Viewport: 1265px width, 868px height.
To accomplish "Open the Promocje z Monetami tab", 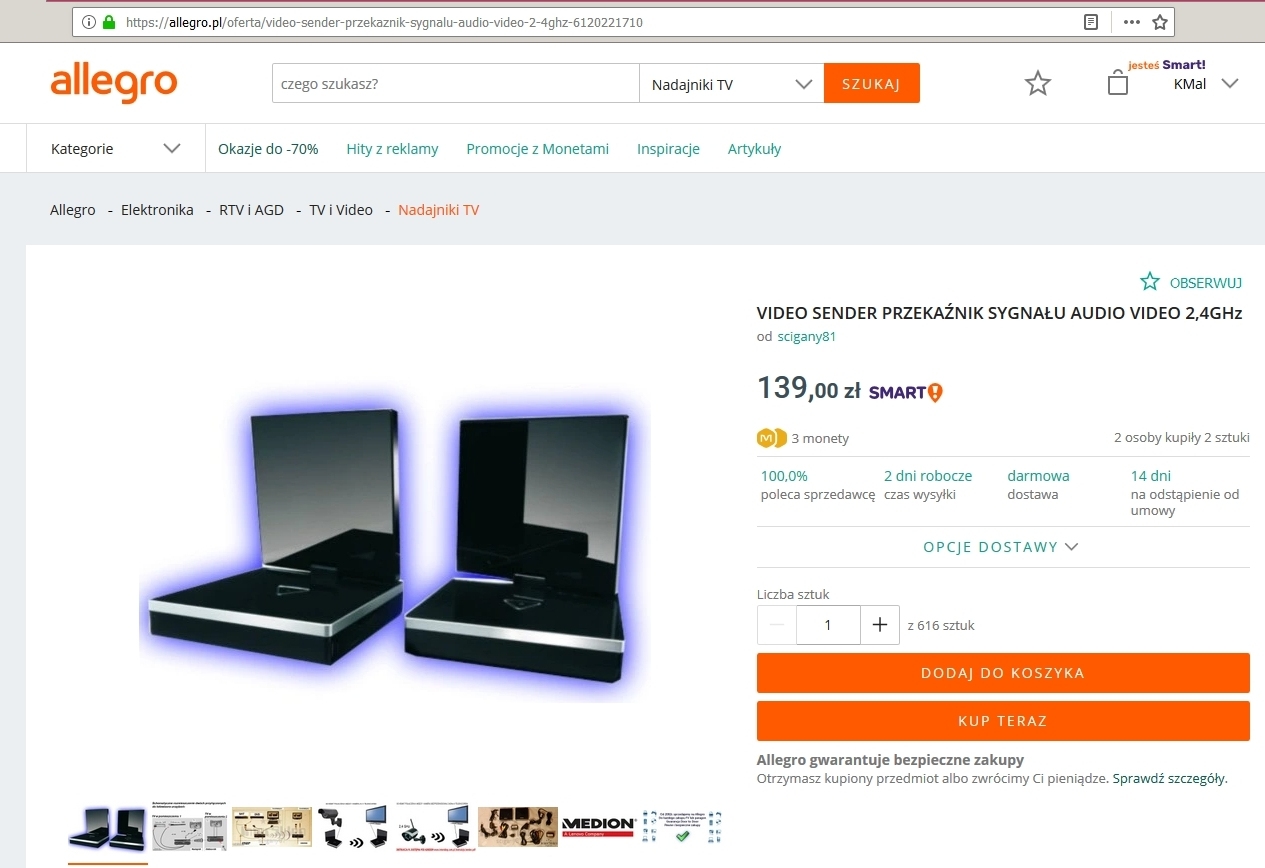I will click(537, 149).
